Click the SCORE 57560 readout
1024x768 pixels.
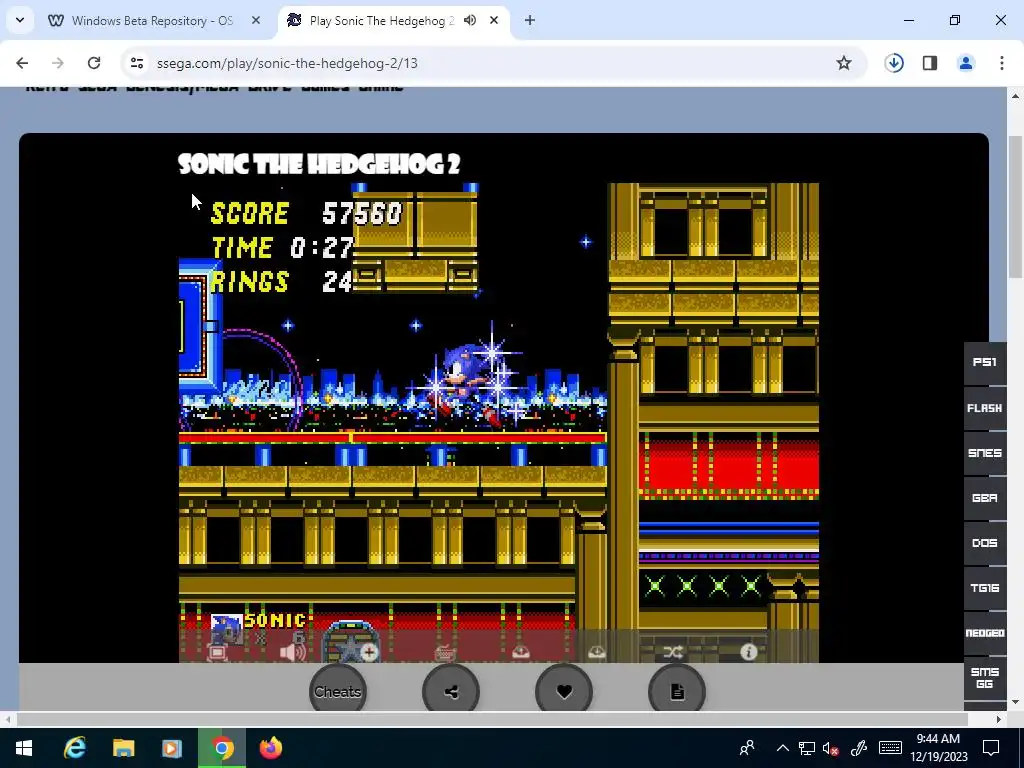pyautogui.click(x=306, y=214)
